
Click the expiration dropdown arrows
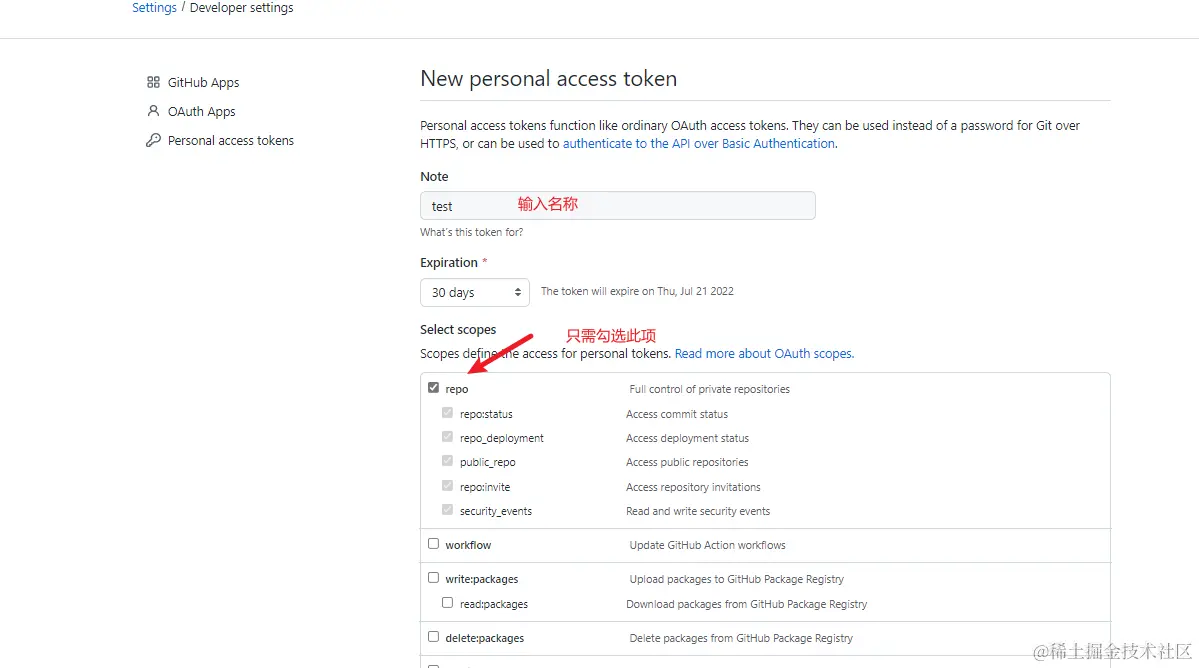coord(518,292)
